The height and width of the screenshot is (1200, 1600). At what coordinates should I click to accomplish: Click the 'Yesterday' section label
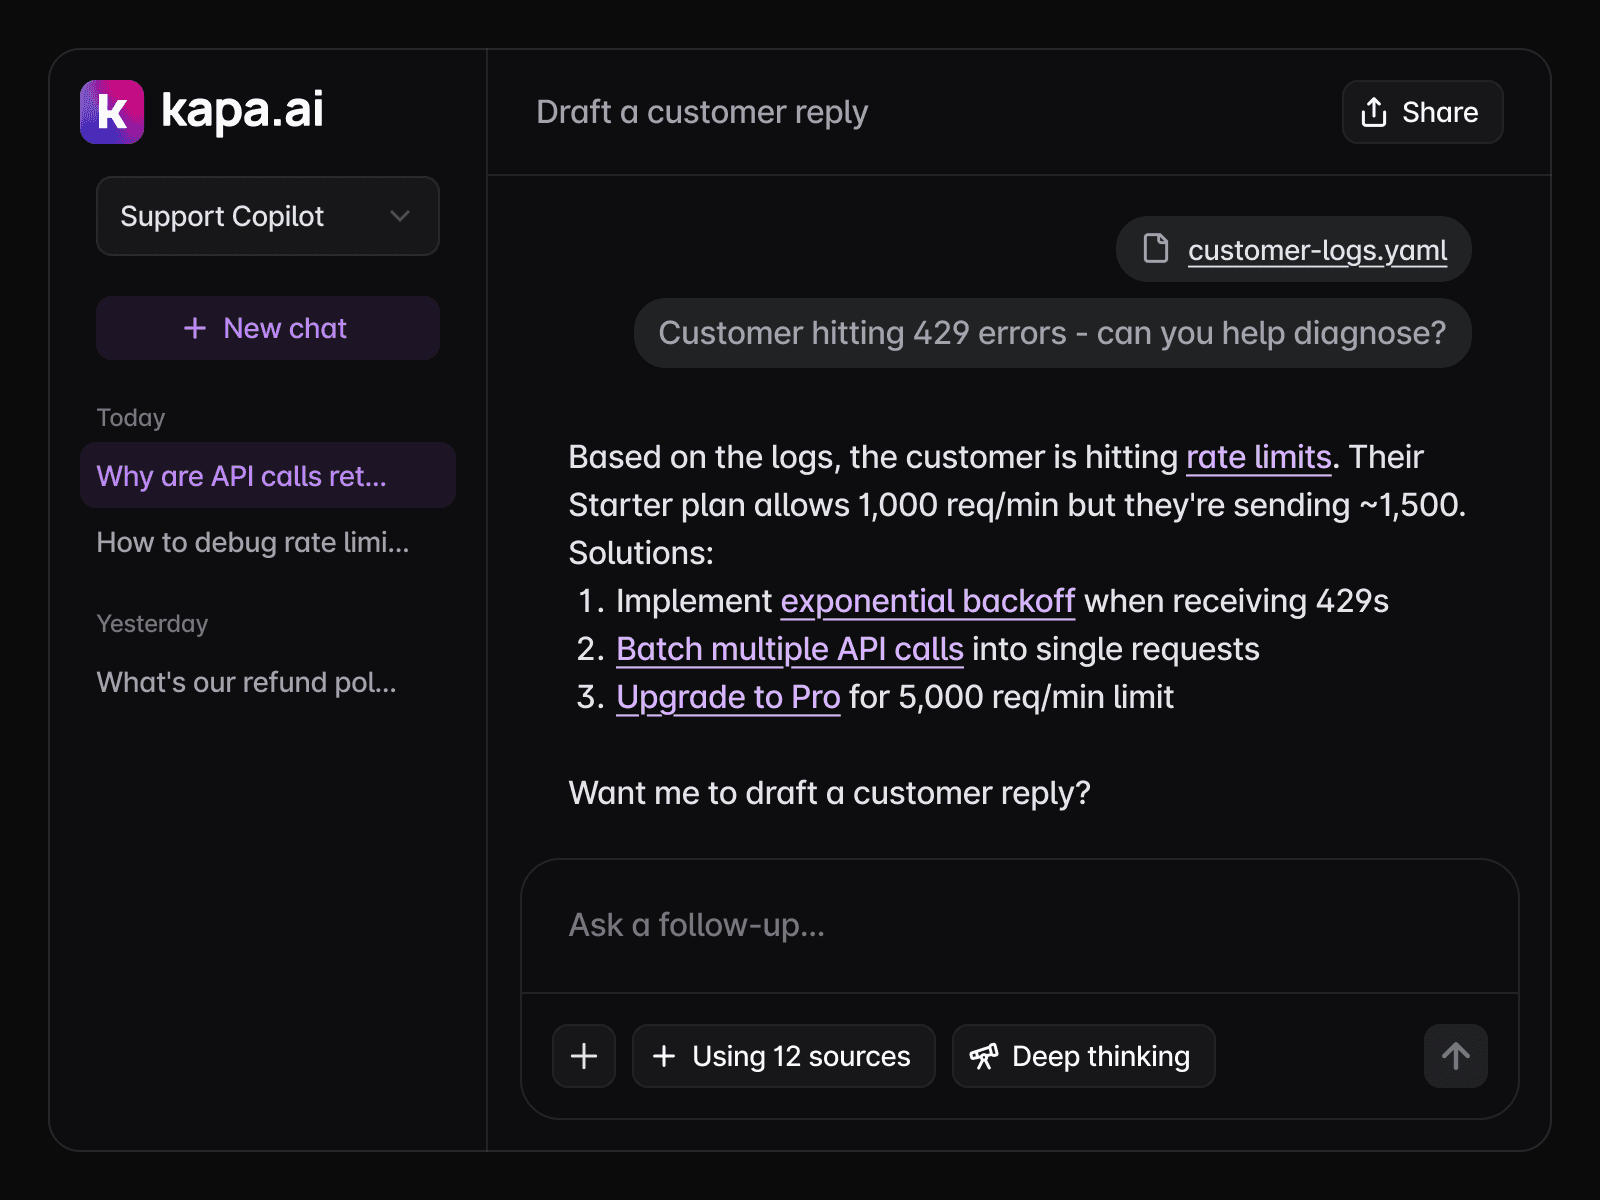[152, 623]
